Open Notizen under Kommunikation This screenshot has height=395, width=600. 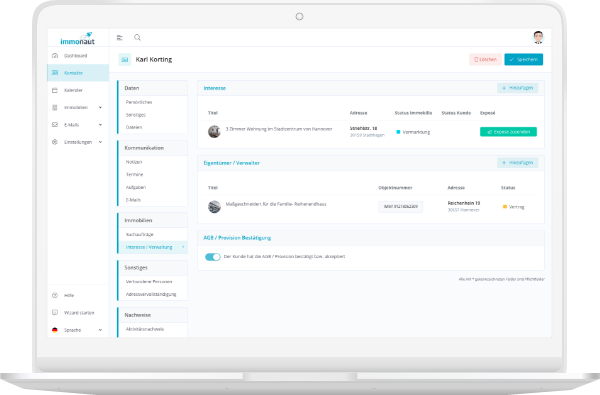134,162
